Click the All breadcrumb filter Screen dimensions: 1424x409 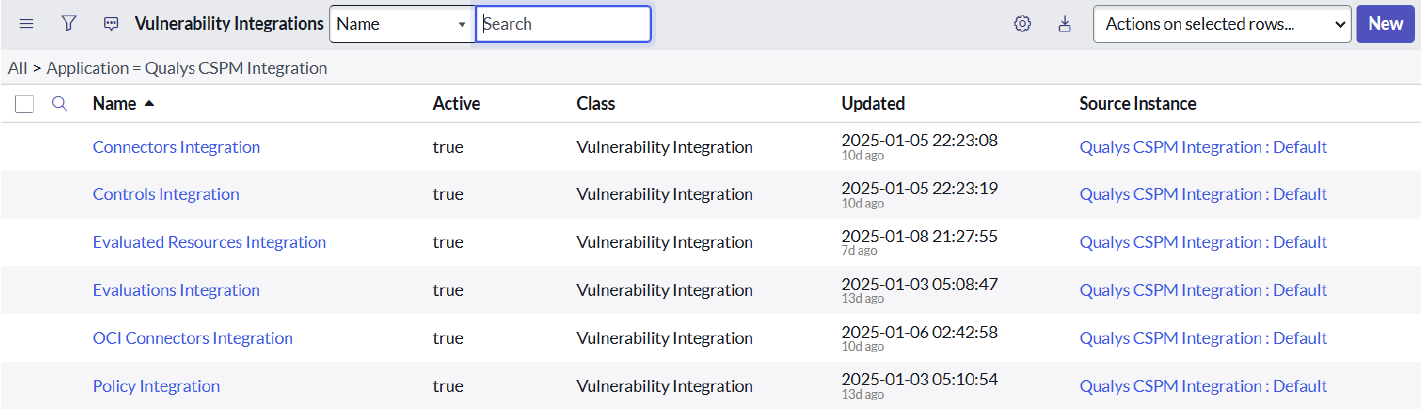(x=17, y=68)
